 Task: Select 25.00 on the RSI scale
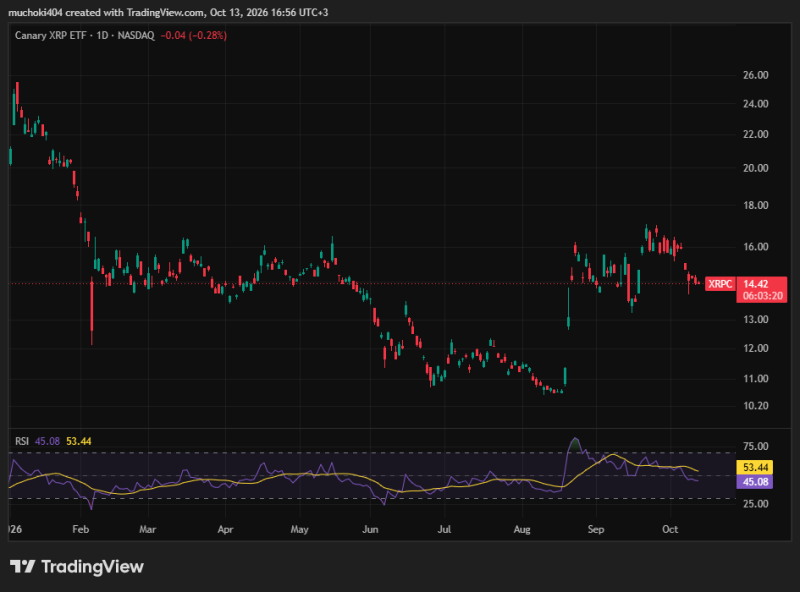pyautogui.click(x=756, y=504)
